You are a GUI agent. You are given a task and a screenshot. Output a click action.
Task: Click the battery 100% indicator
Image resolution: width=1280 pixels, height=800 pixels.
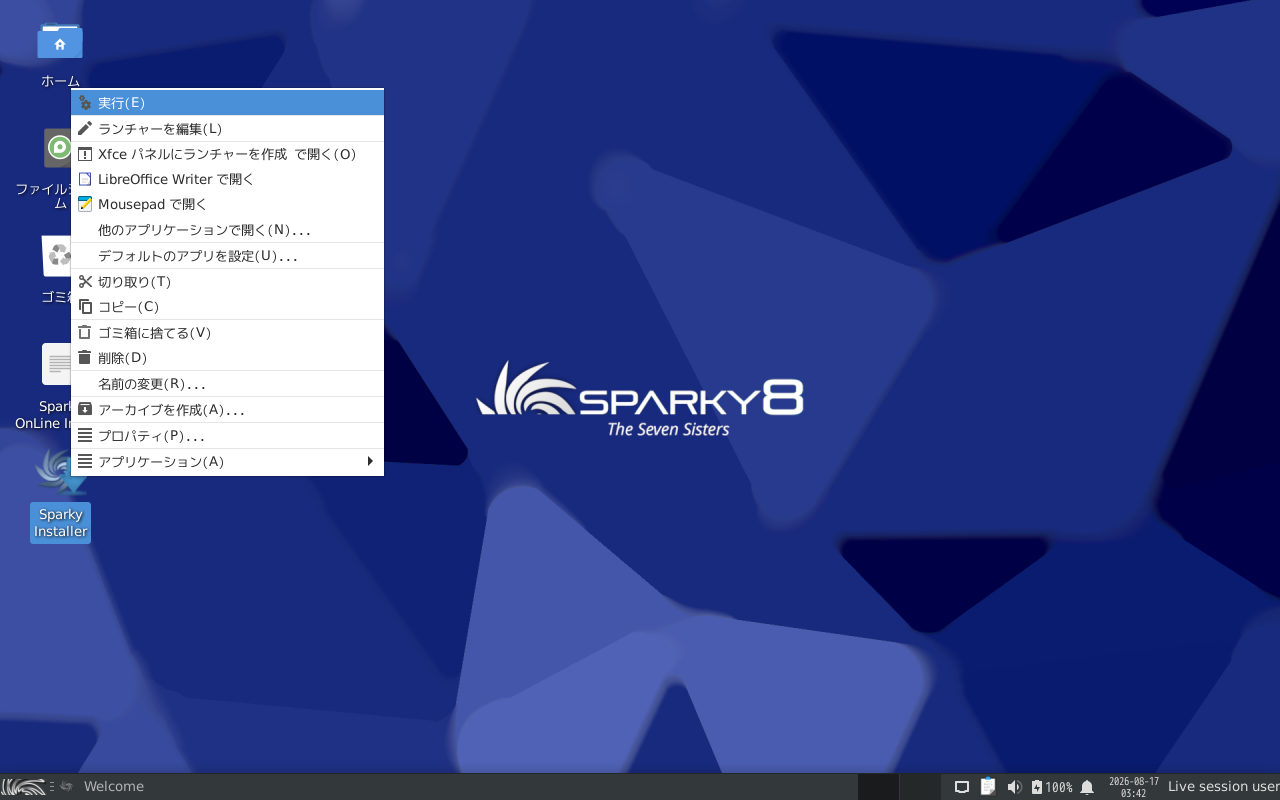click(1052, 787)
